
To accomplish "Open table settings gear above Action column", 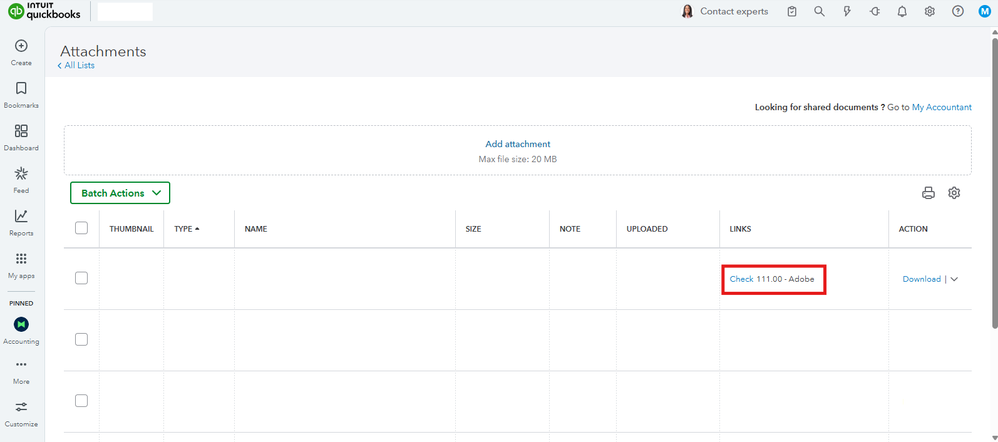I will (954, 193).
